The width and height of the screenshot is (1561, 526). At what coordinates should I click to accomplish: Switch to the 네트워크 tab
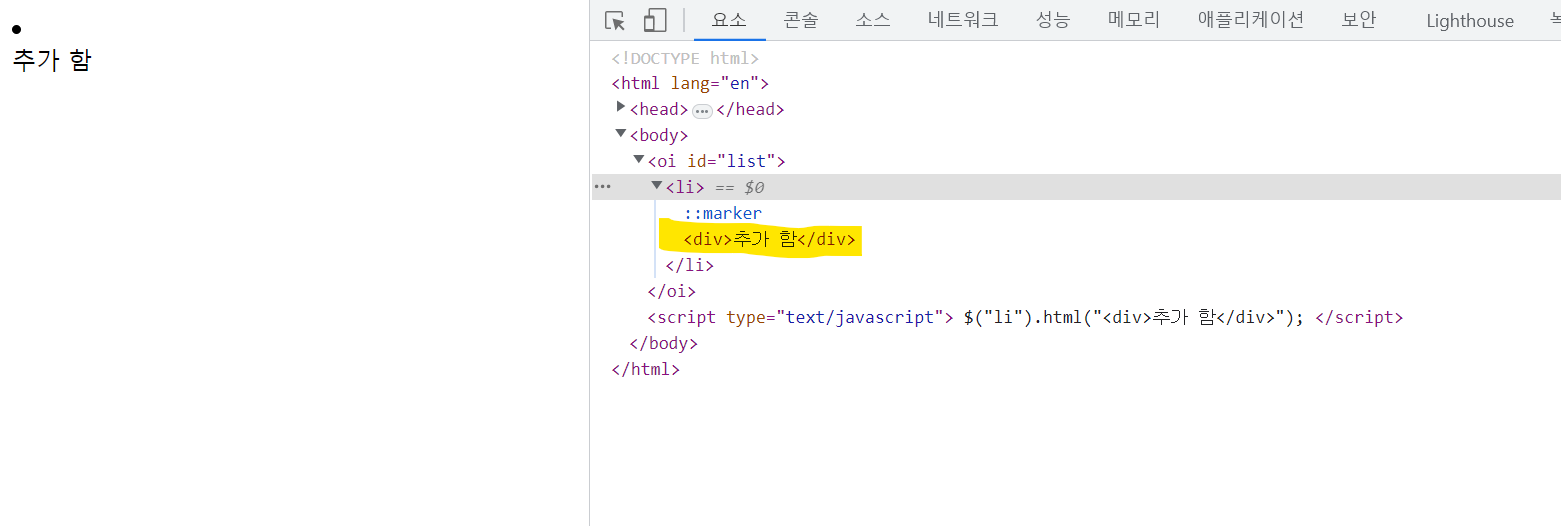[963, 20]
